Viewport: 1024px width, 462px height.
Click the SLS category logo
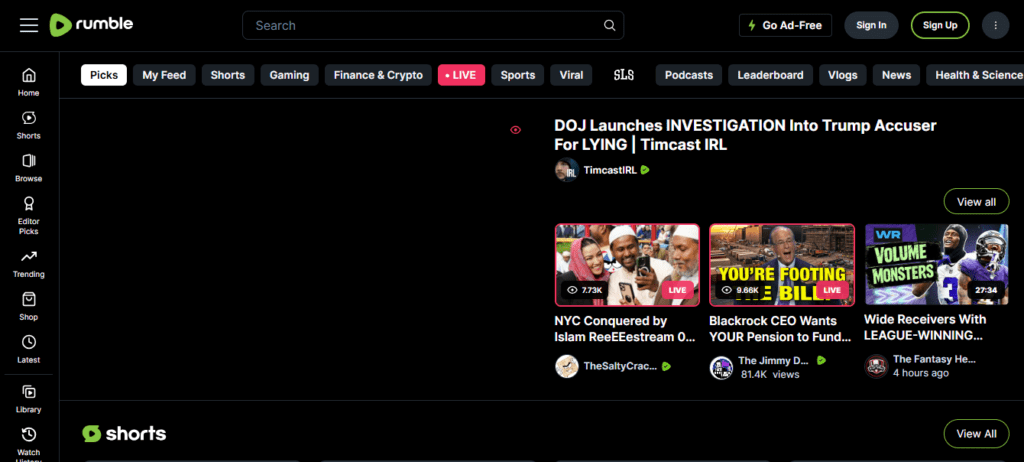click(x=624, y=74)
